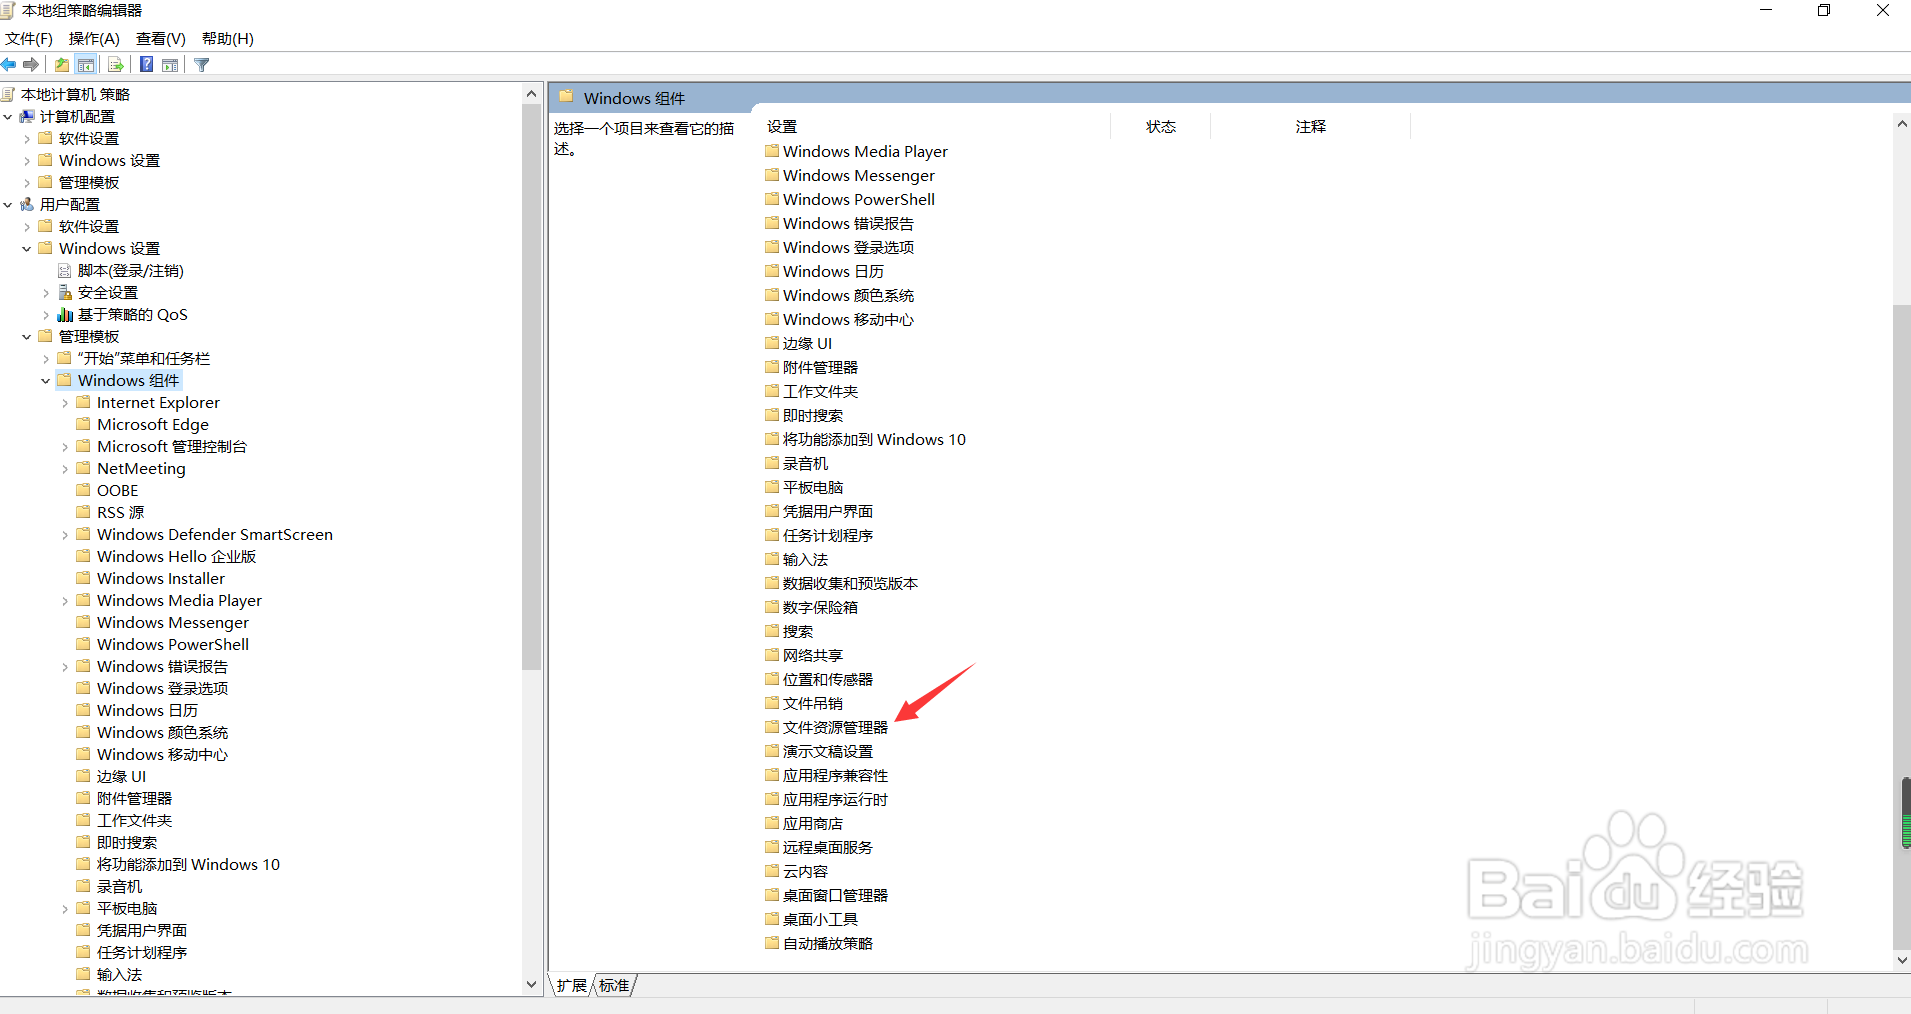This screenshot has width=1911, height=1014.
Task: Click the Export List toolbar icon
Action: [x=116, y=65]
